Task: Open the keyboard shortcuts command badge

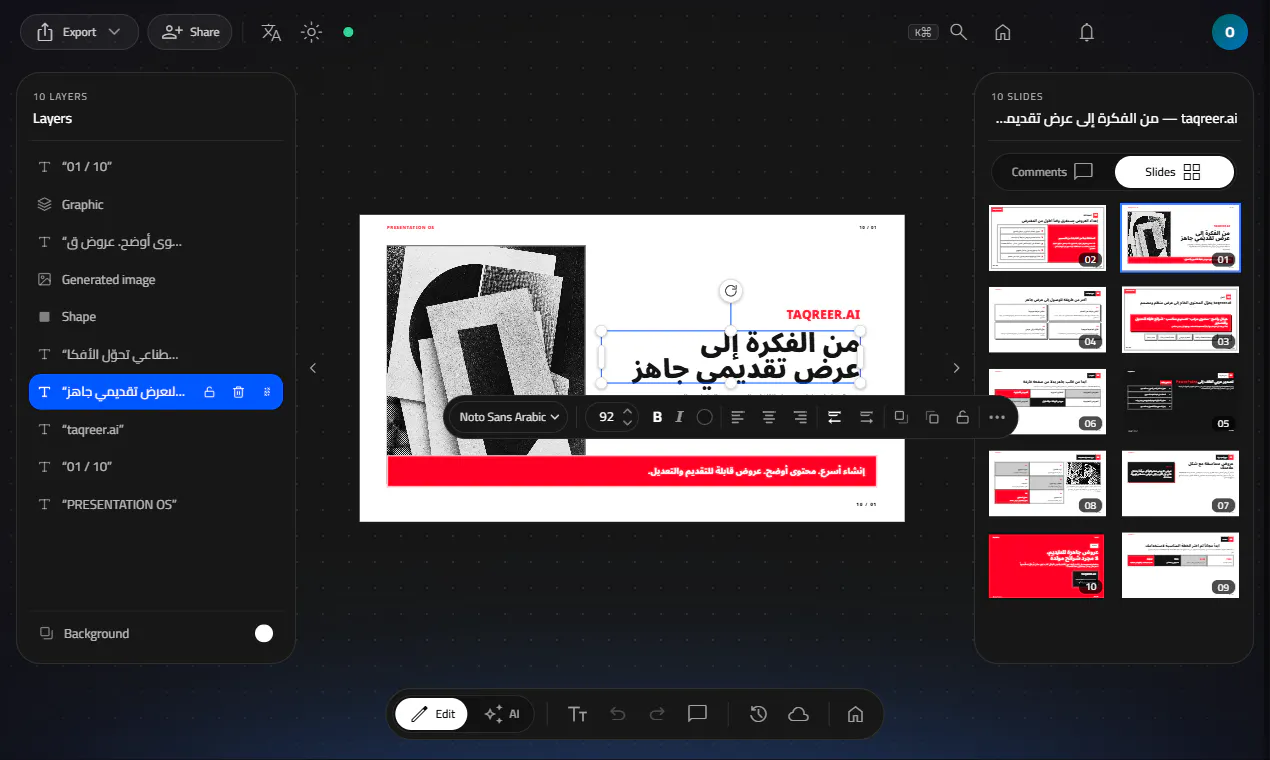Action: click(922, 32)
